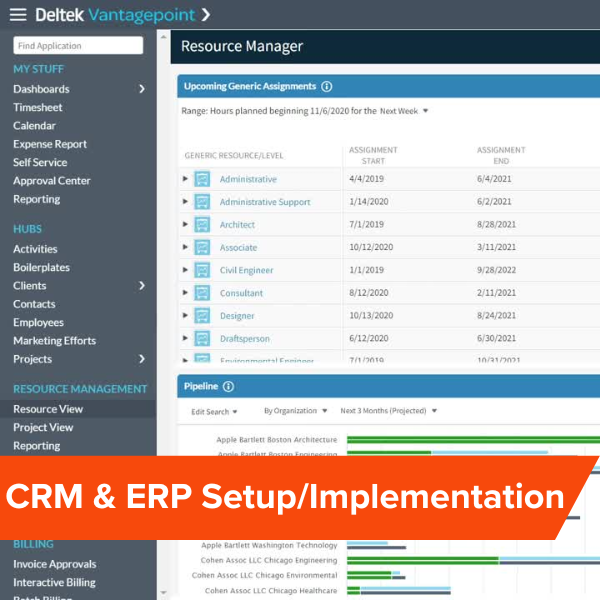This screenshot has width=600, height=600.
Task: Open the Contacts hub
Action: [34, 304]
